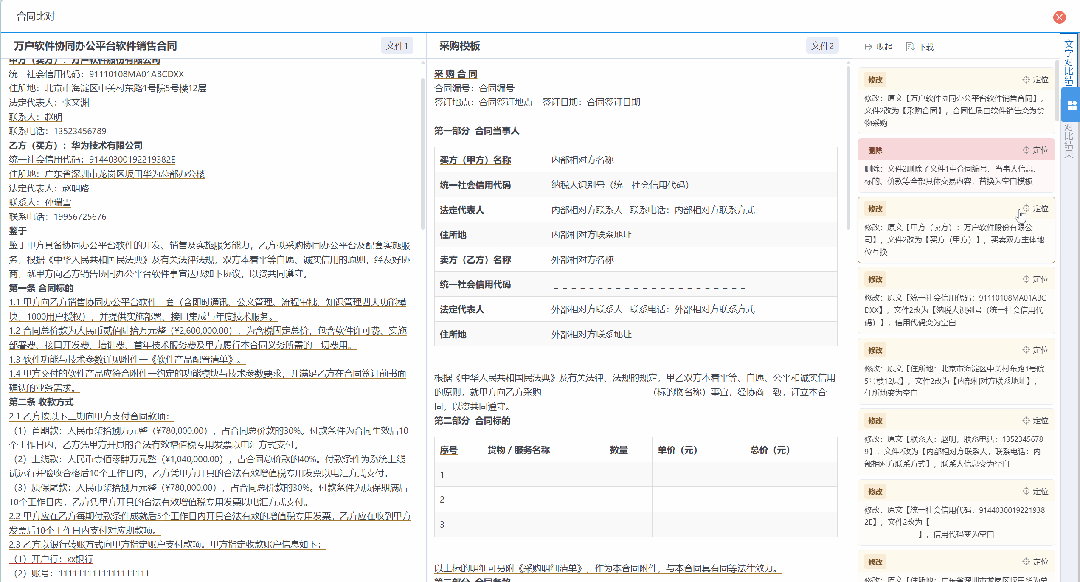This screenshot has width=1080, height=582.
Task: Click 定位 on the 91110108MA01A3C credit code card
Action: pyautogui.click(x=1035, y=279)
